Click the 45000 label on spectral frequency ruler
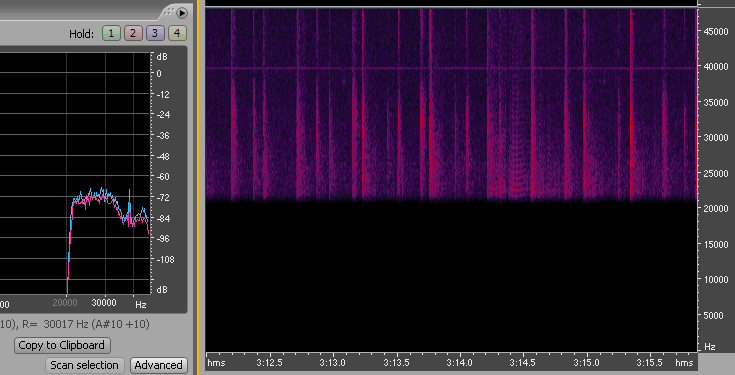This screenshot has height=375, width=735. (x=716, y=31)
